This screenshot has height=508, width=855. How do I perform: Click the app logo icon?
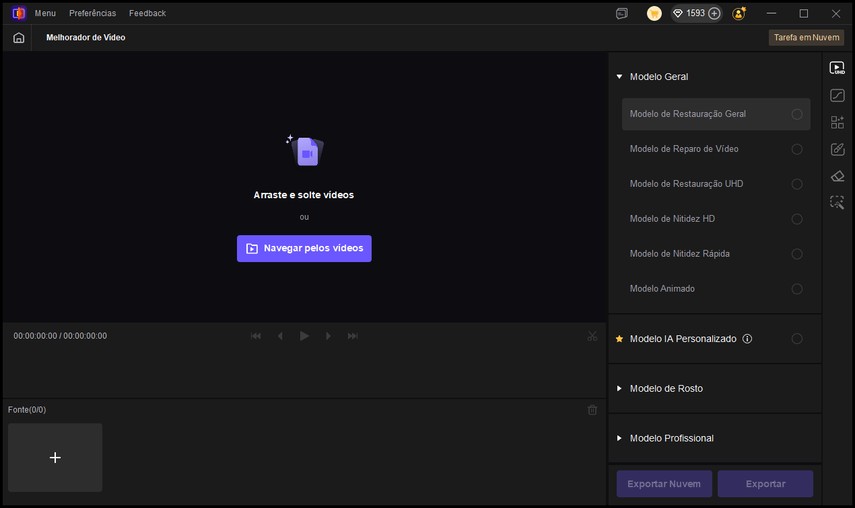coord(19,13)
